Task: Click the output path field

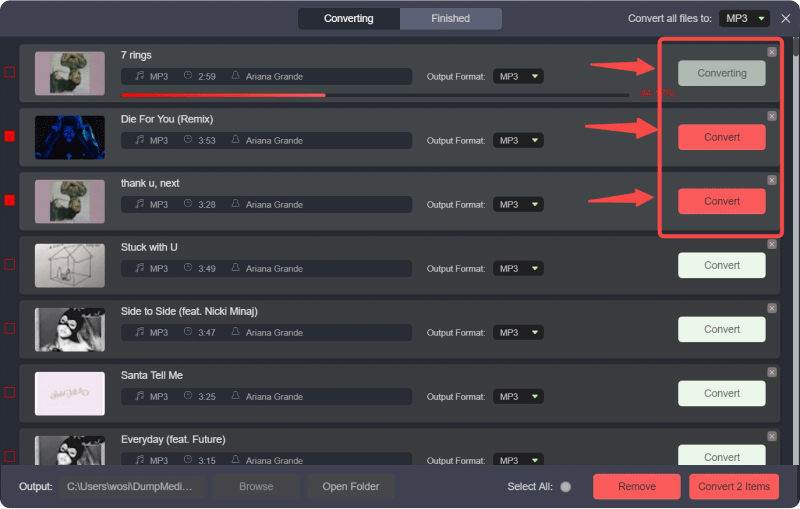Action: (133, 487)
